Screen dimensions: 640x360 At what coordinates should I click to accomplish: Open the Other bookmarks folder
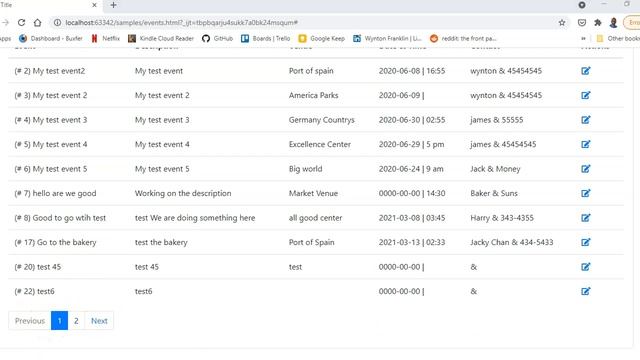tap(618, 38)
